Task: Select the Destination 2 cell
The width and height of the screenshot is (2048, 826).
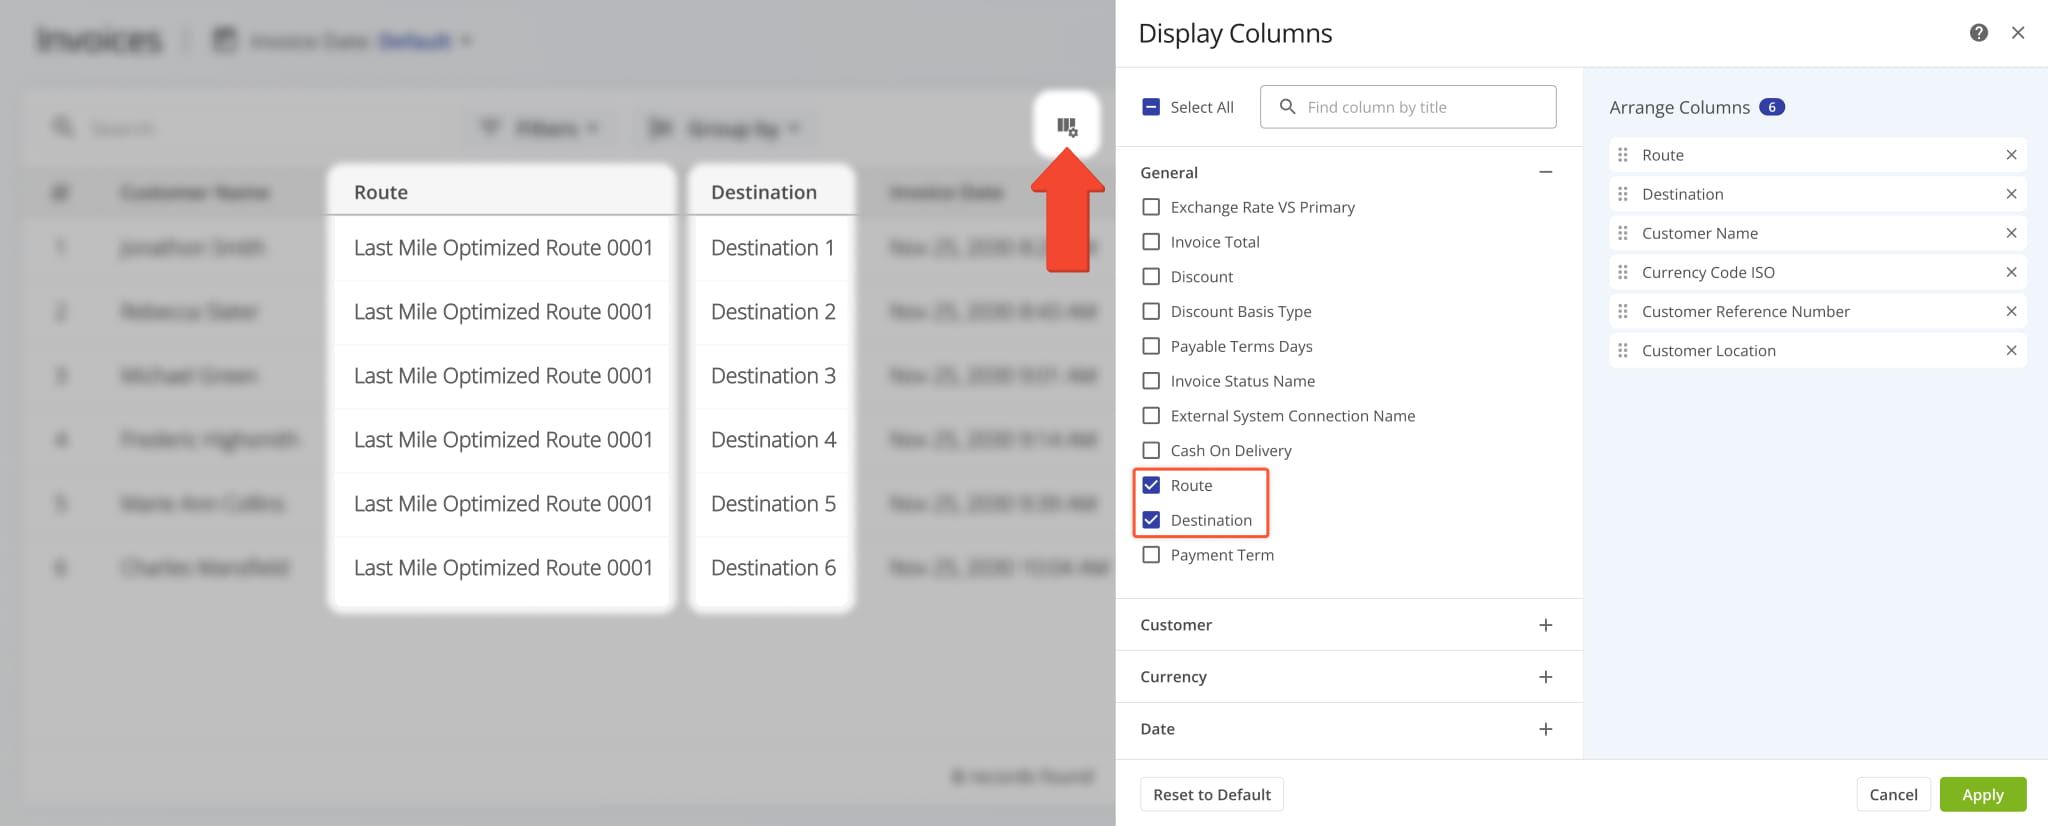Action: (x=771, y=312)
